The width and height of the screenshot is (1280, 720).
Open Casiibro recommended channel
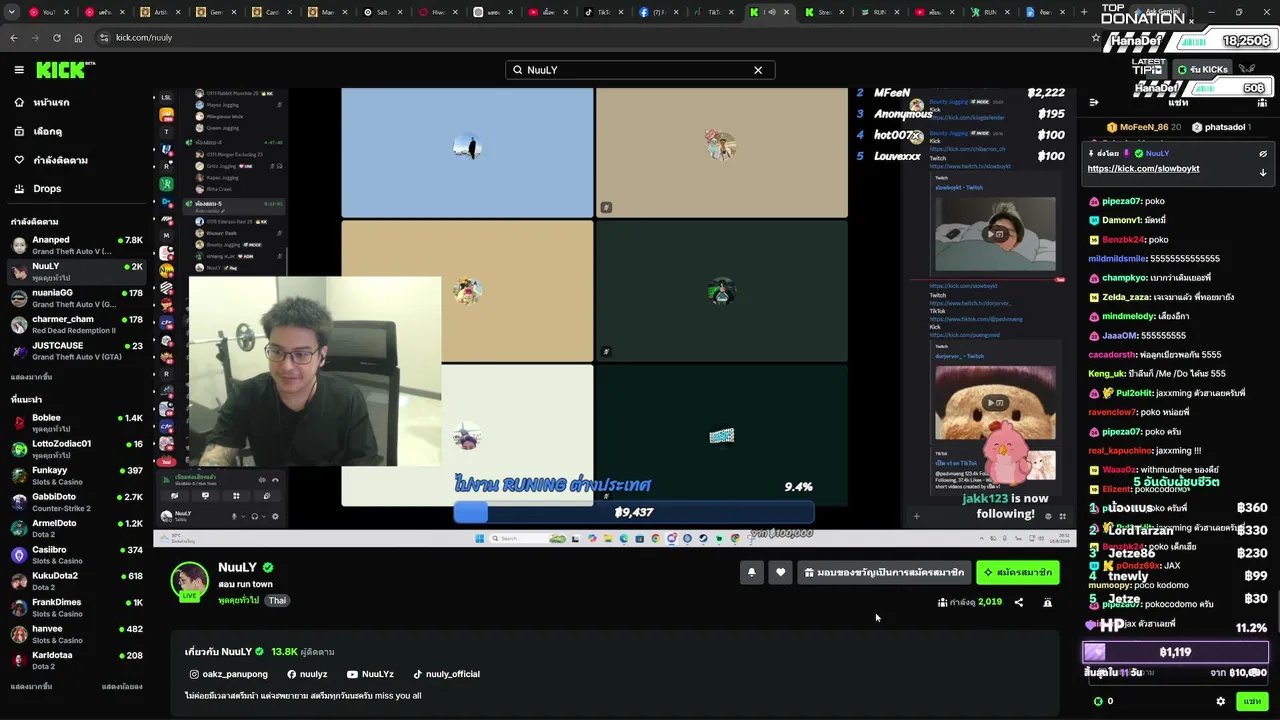[x=77, y=555]
